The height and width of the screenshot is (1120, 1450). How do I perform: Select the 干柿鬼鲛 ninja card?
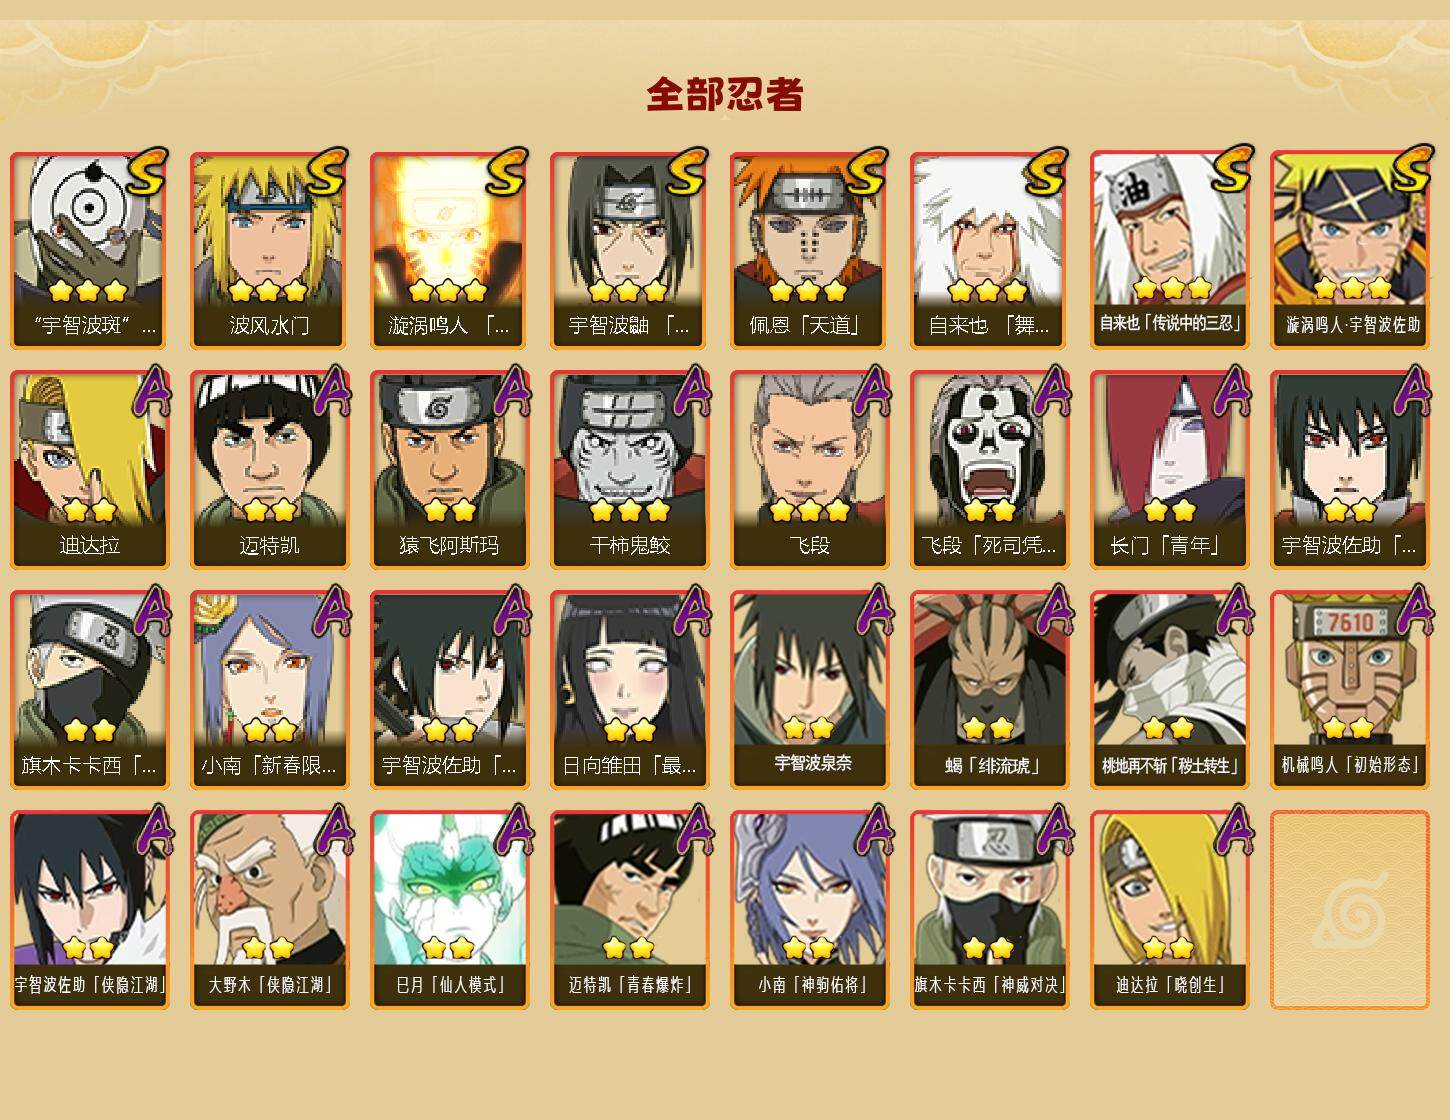629,470
